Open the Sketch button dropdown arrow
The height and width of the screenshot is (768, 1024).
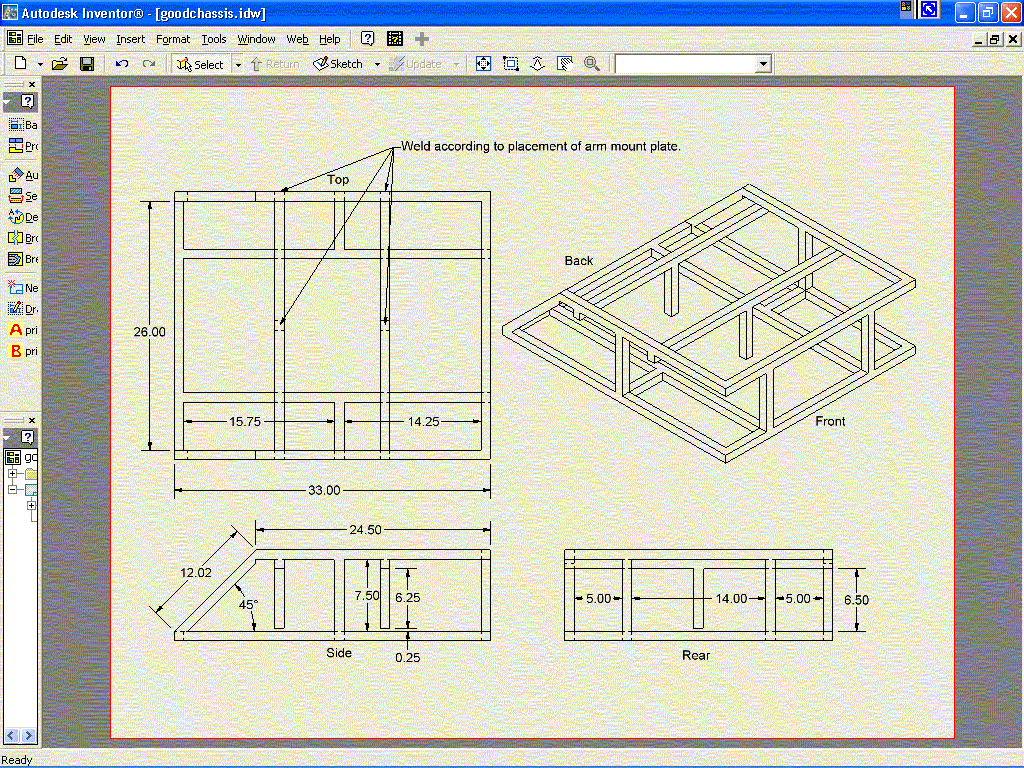(377, 64)
